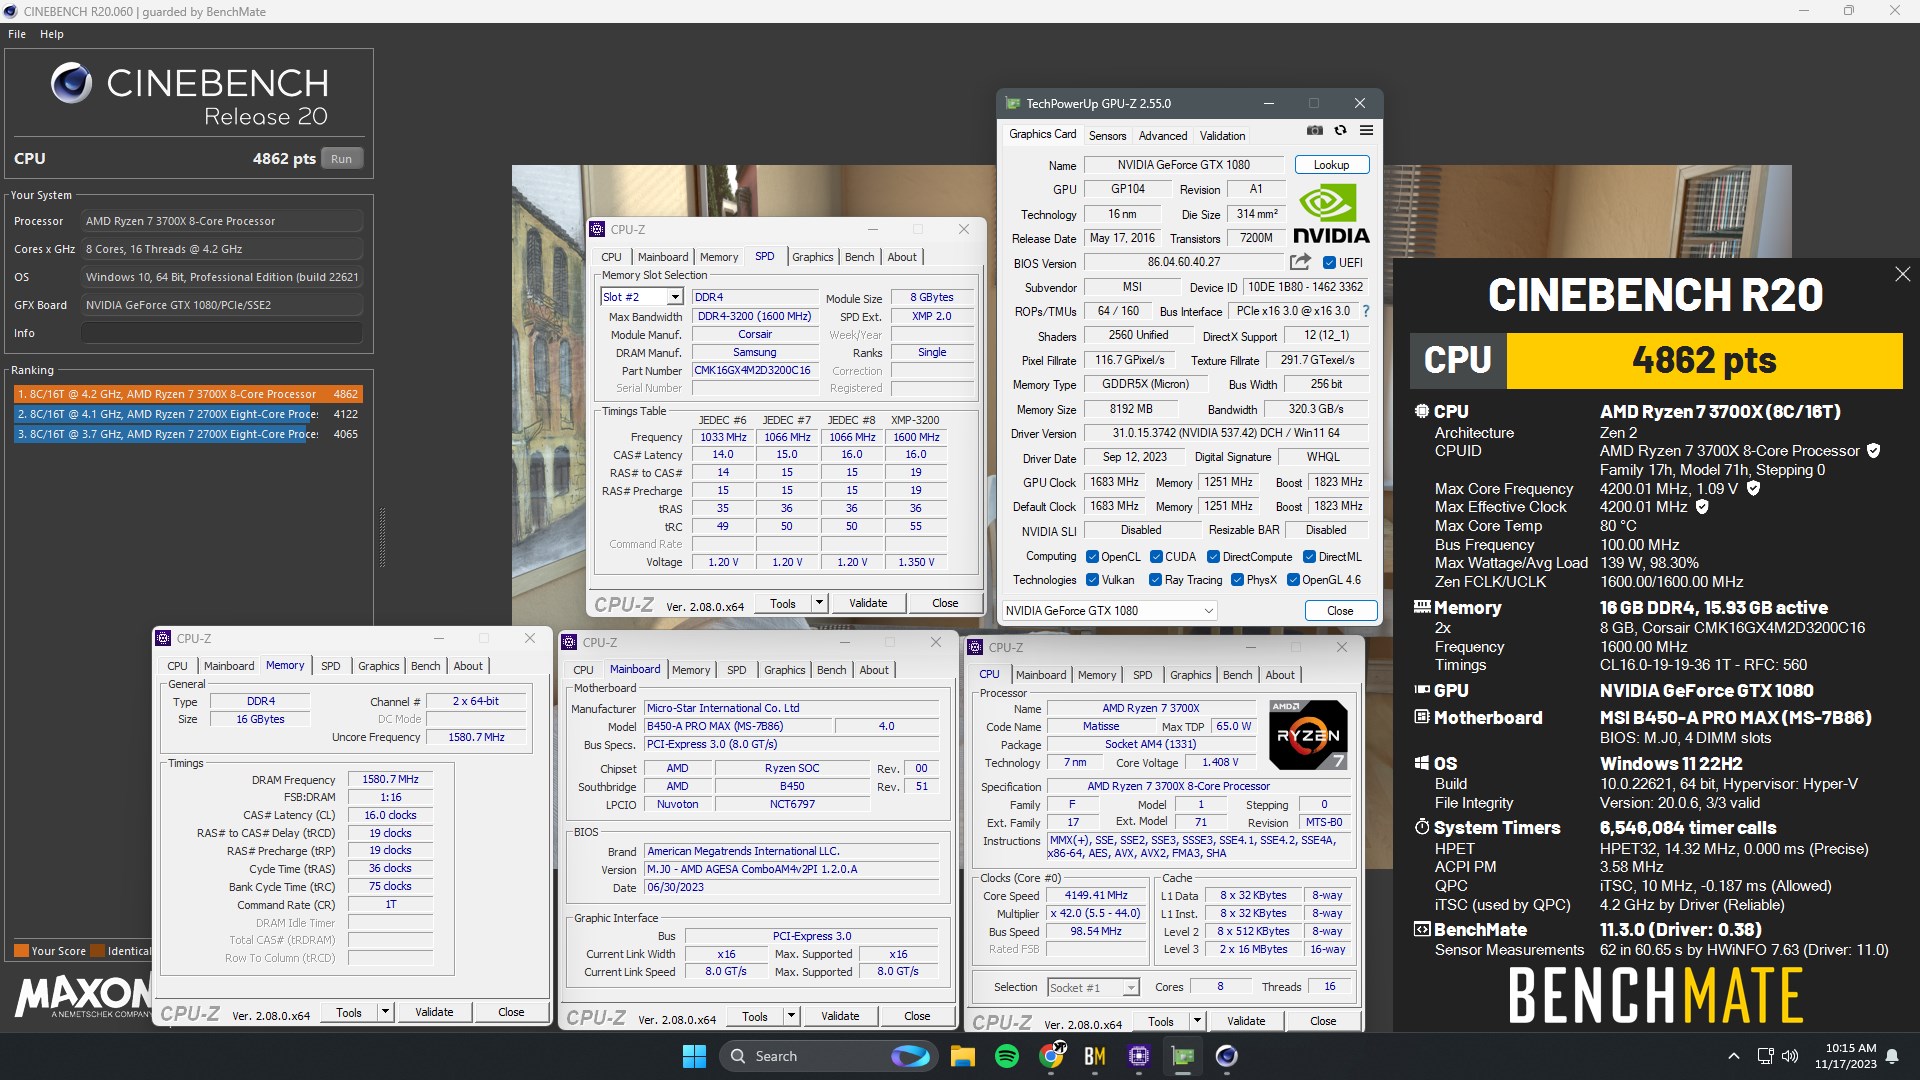Image resolution: width=1920 pixels, height=1080 pixels.
Task: Open the volume control in system tray
Action: pyautogui.click(x=1790, y=1056)
